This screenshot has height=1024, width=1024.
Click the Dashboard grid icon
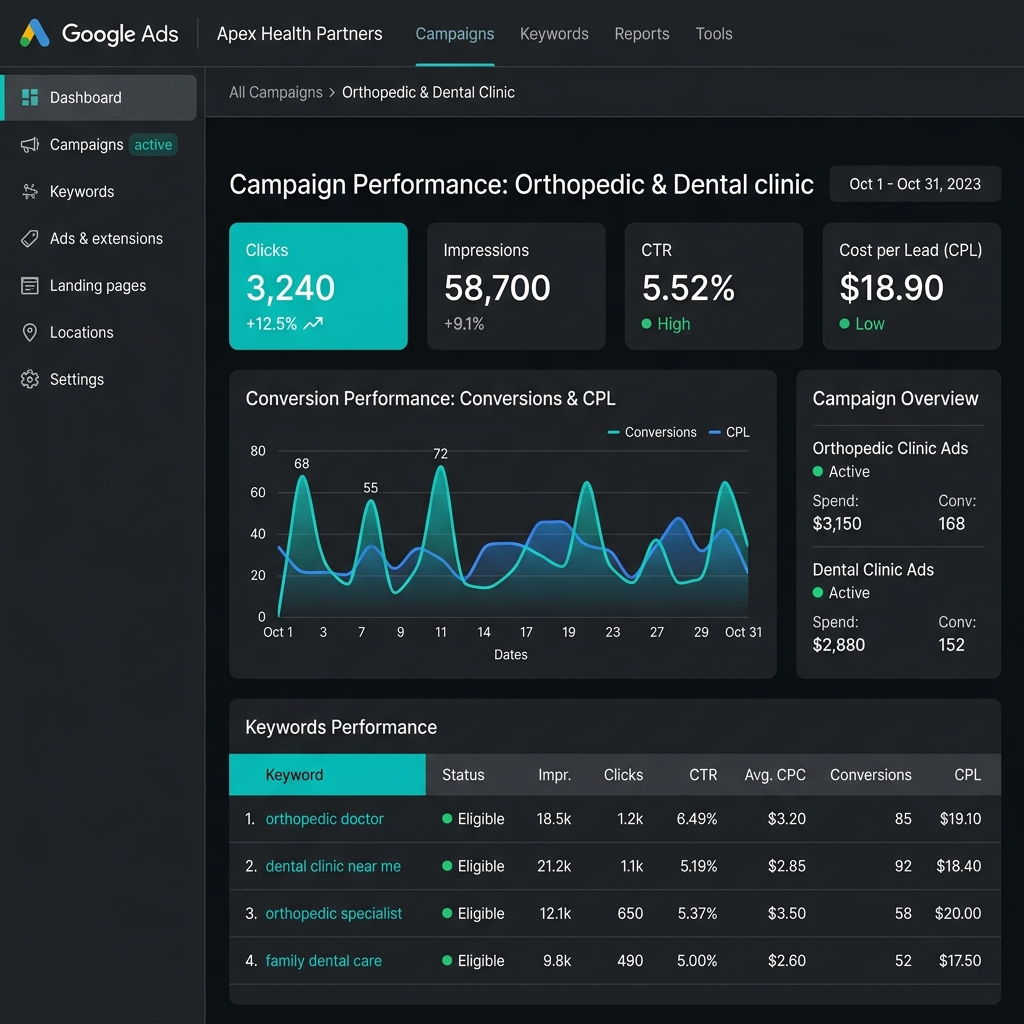(x=29, y=97)
